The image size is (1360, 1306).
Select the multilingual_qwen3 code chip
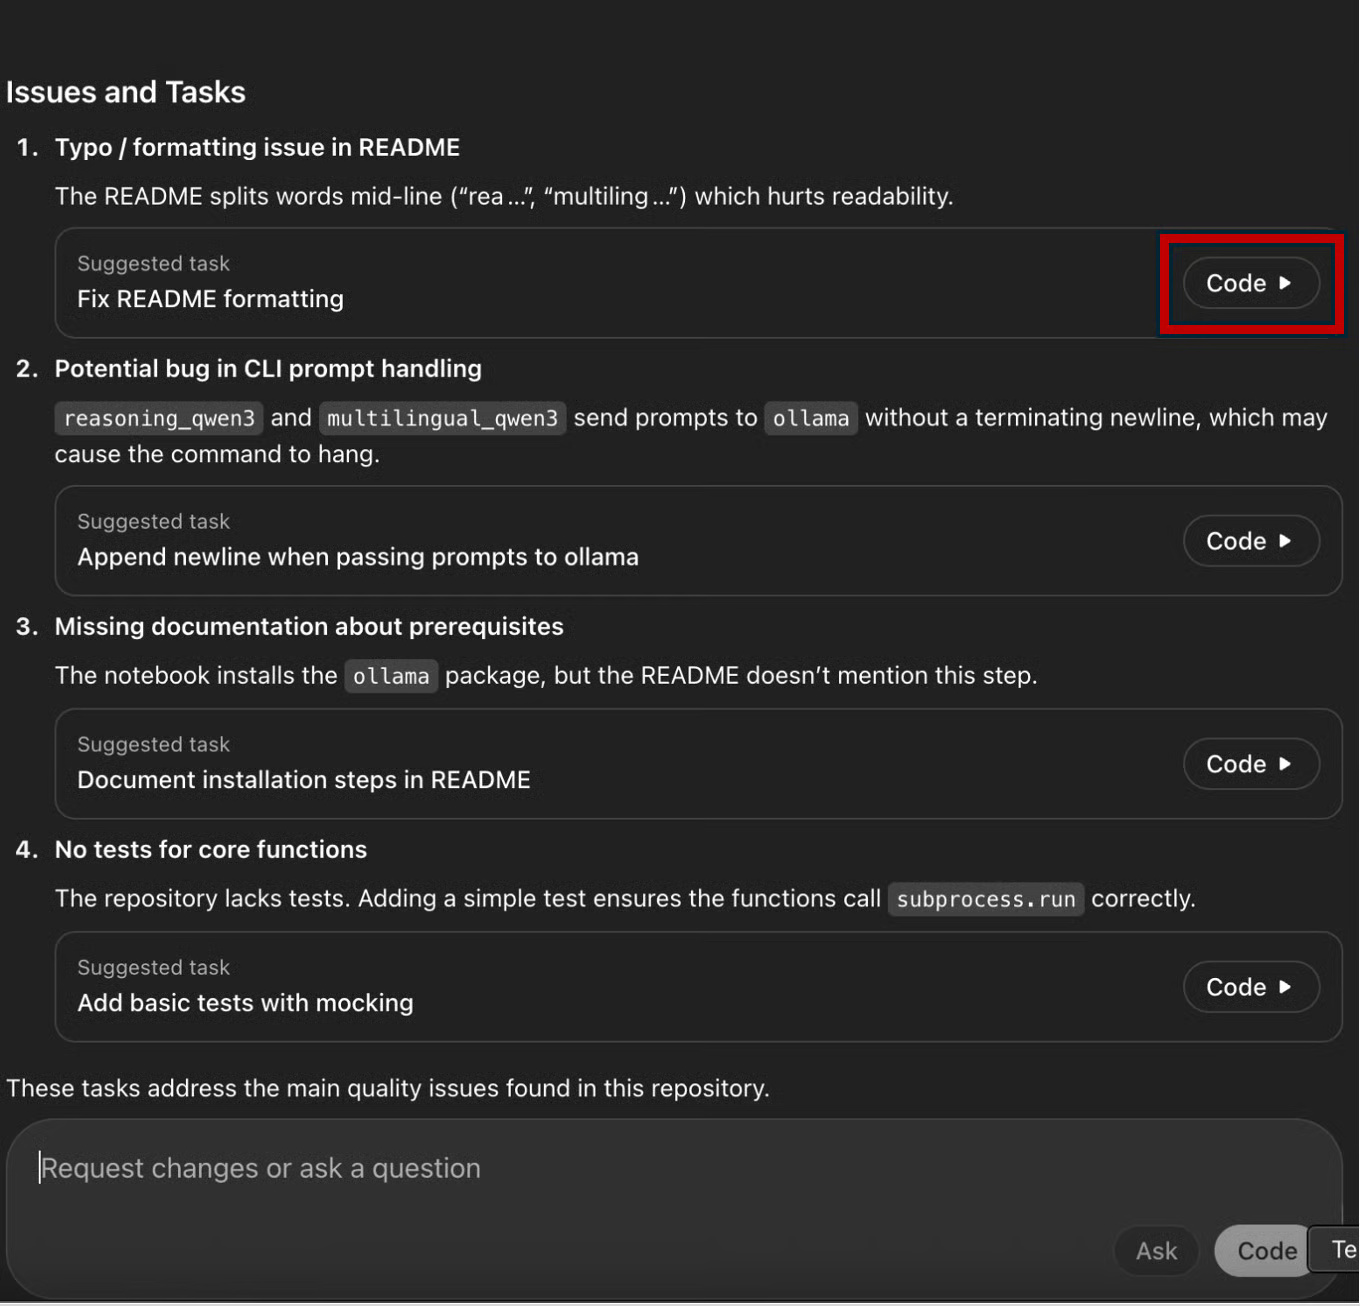pyautogui.click(x=442, y=418)
